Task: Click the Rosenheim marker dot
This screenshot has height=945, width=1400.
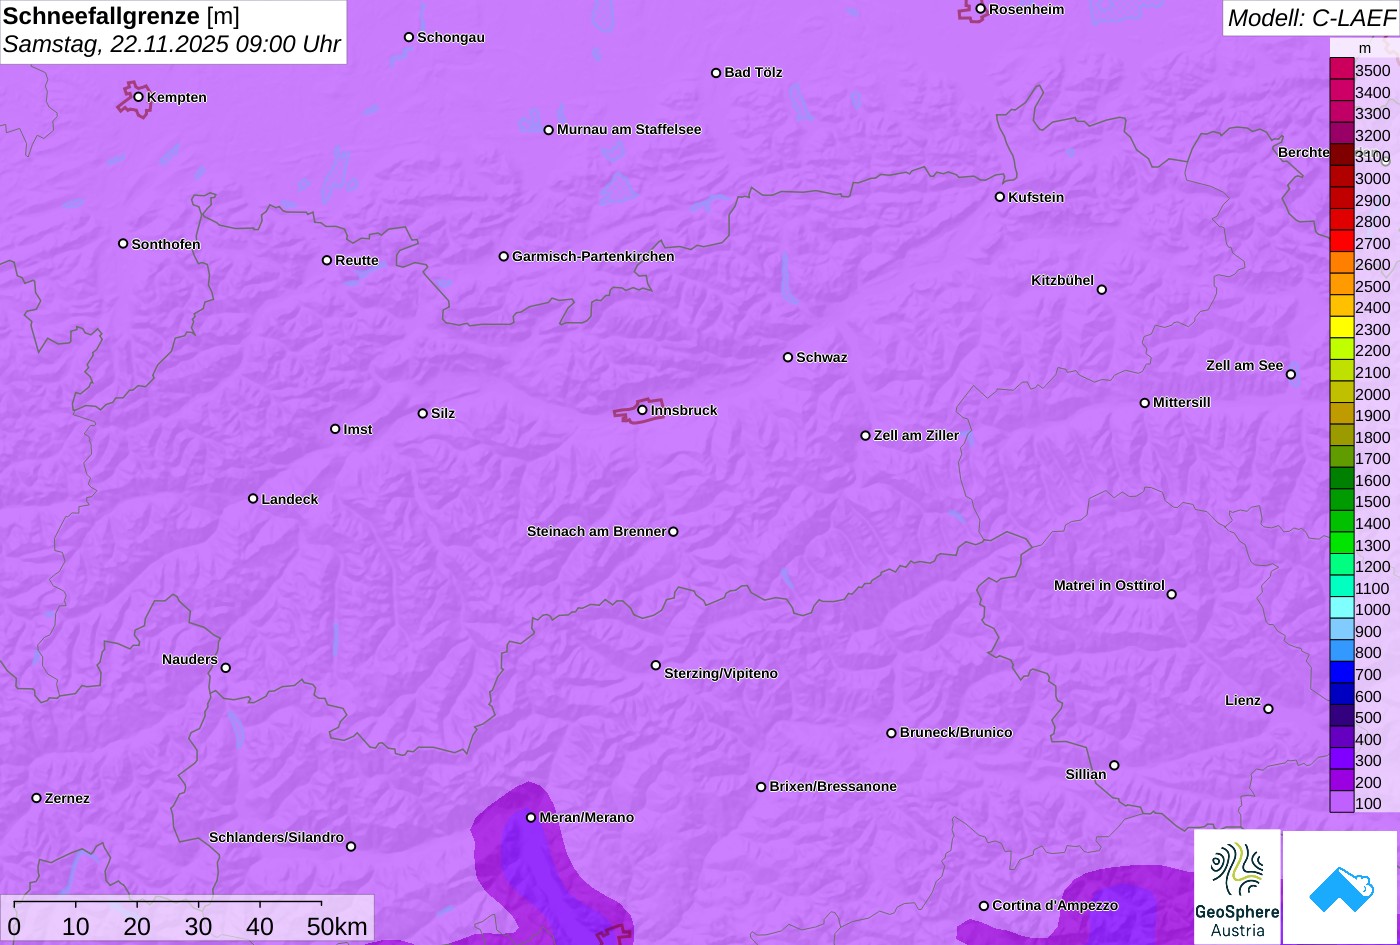Action: pos(981,9)
